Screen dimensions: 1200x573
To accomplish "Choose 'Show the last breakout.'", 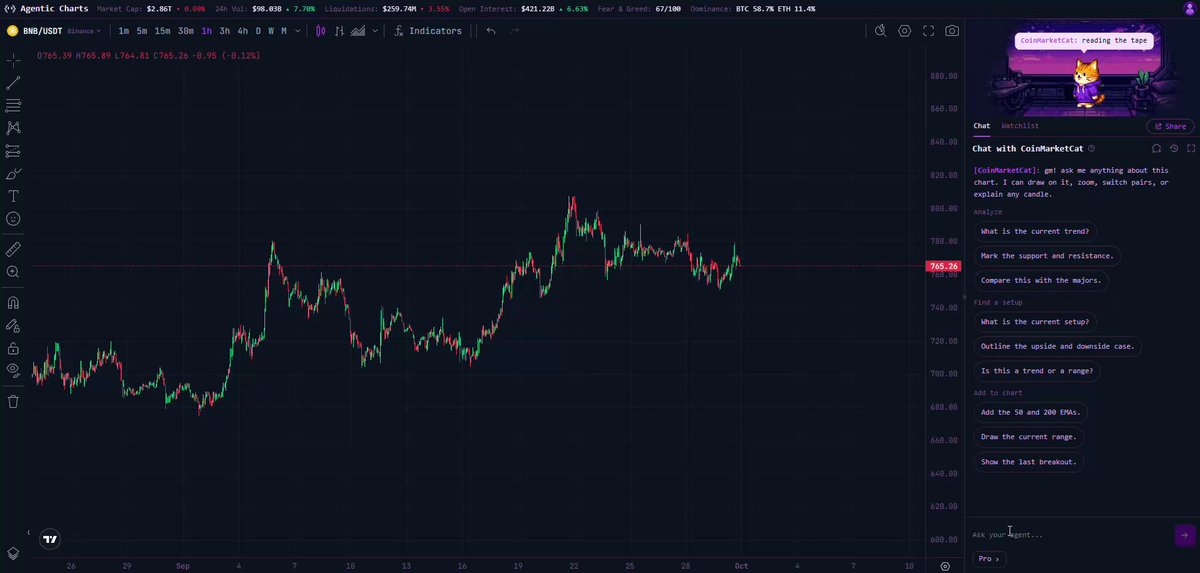I will tap(1029, 462).
